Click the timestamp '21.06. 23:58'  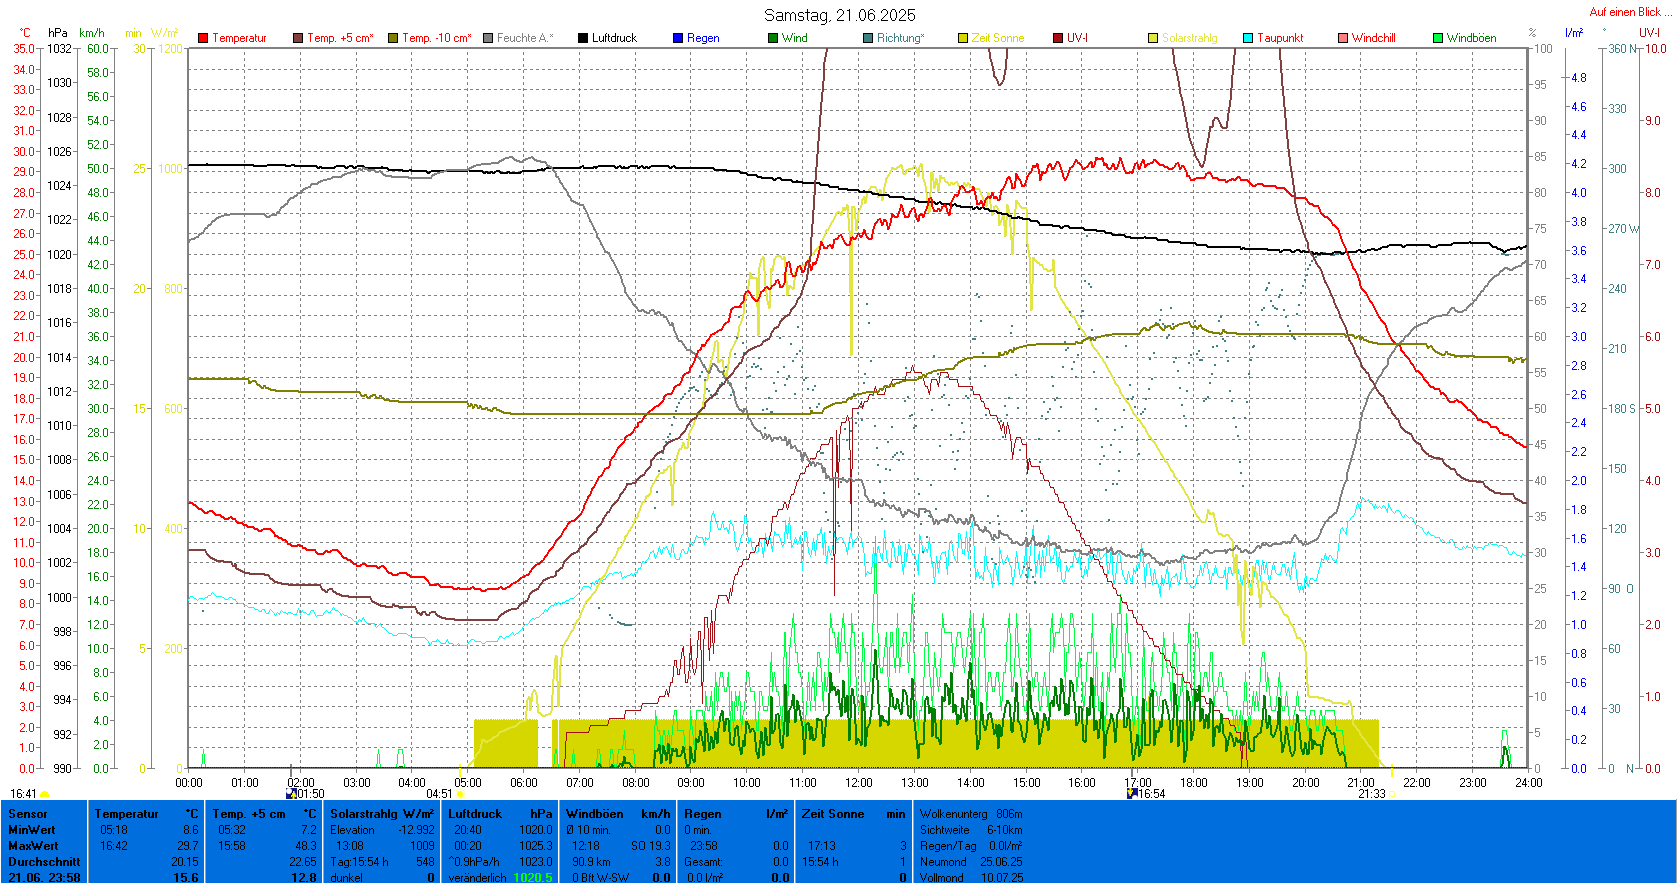tap(44, 878)
